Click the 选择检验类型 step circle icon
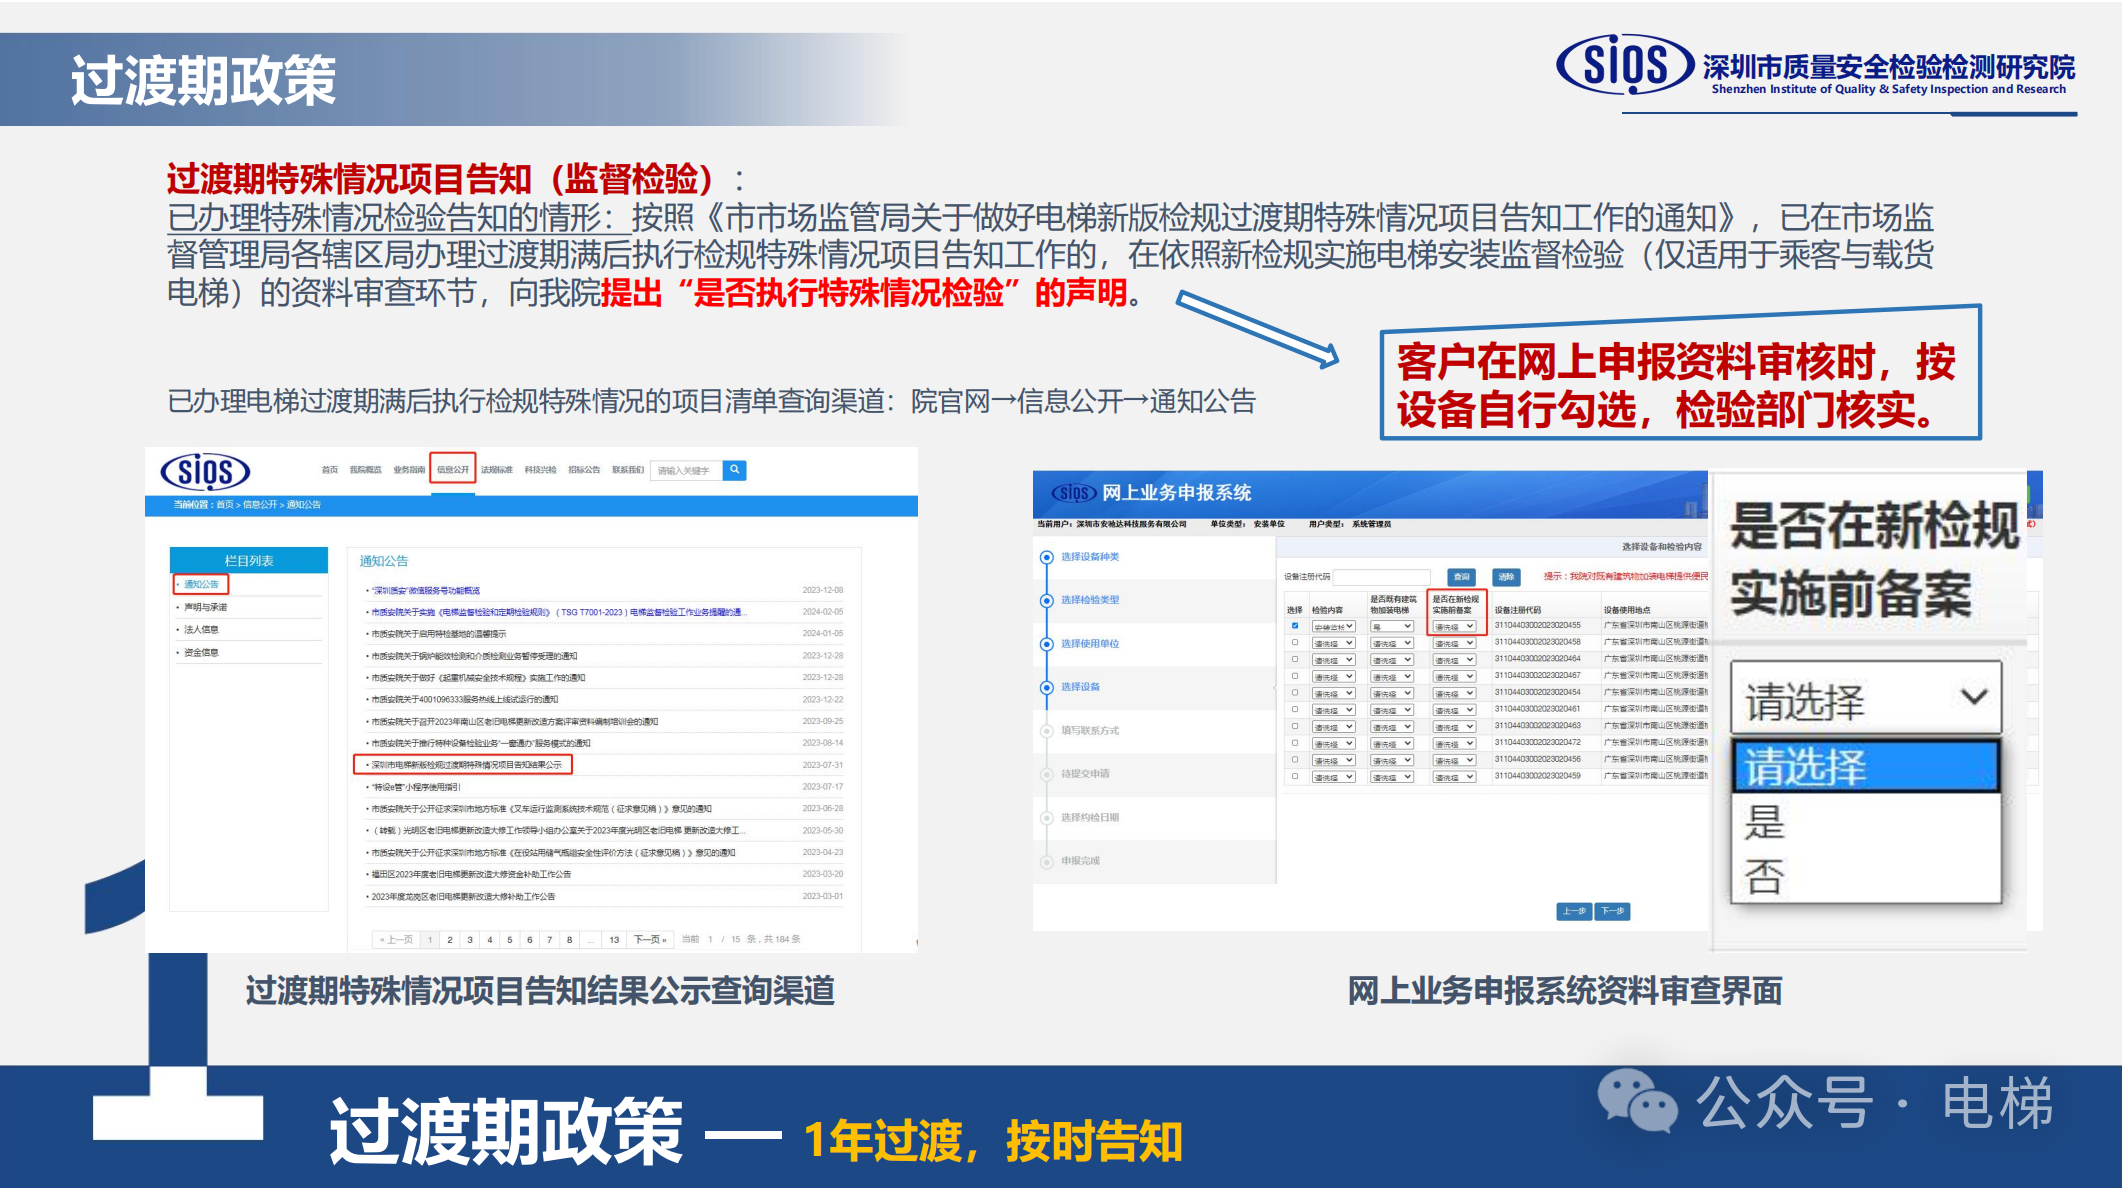 (1046, 600)
